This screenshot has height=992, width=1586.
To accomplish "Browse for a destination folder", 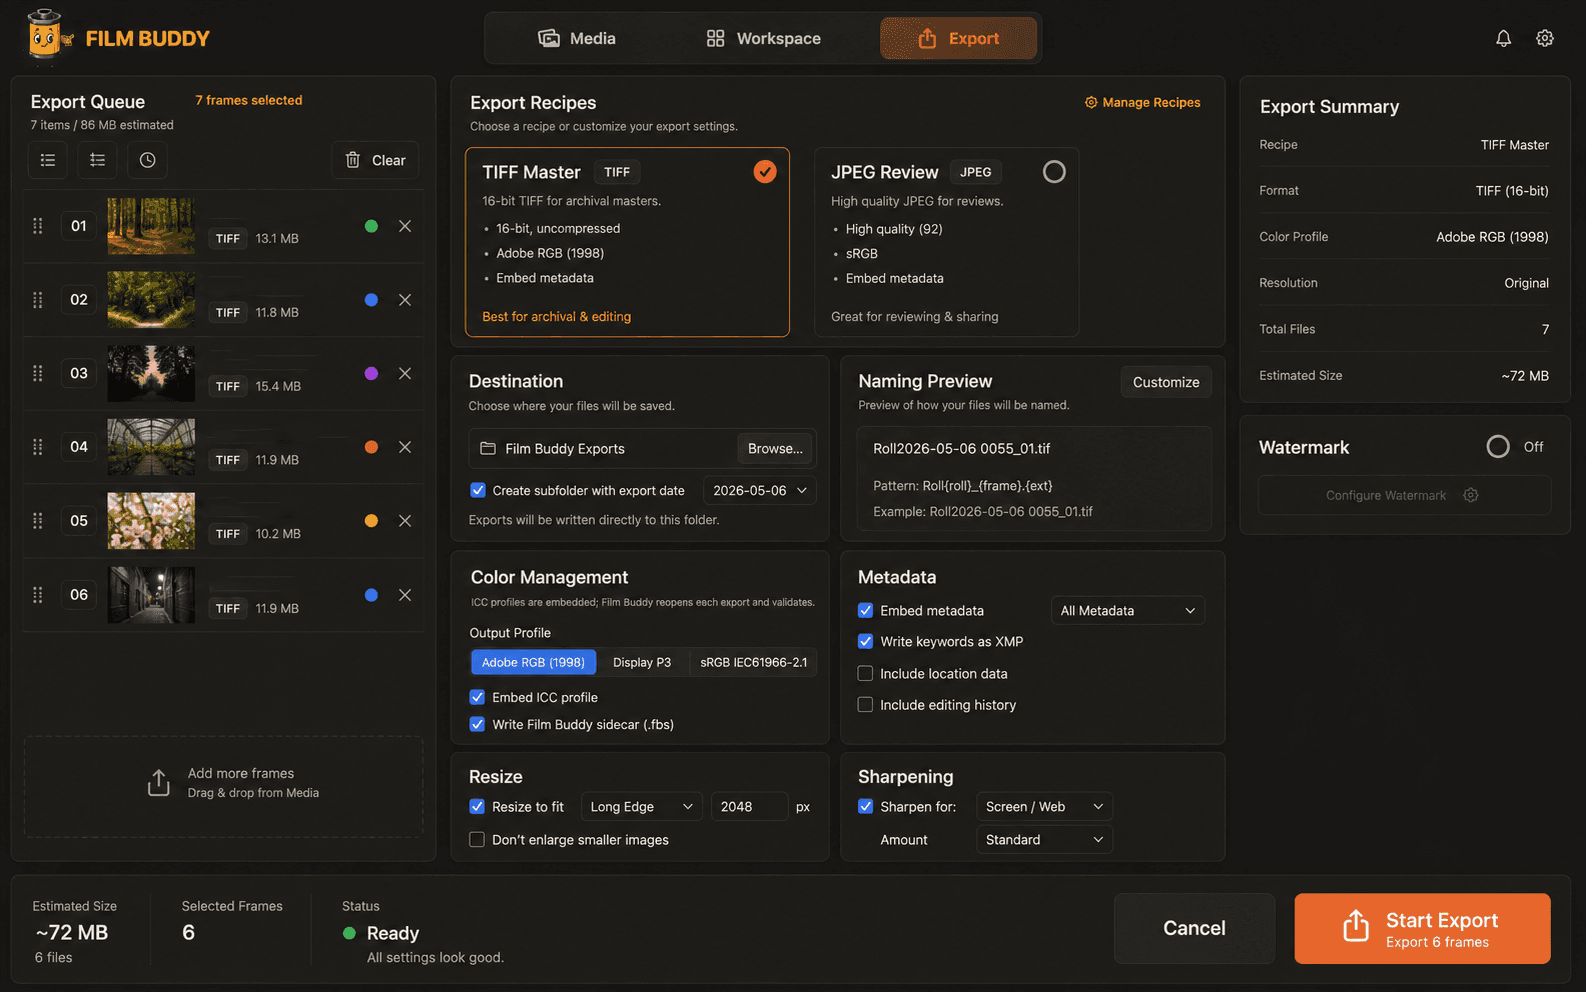I will tap(775, 448).
